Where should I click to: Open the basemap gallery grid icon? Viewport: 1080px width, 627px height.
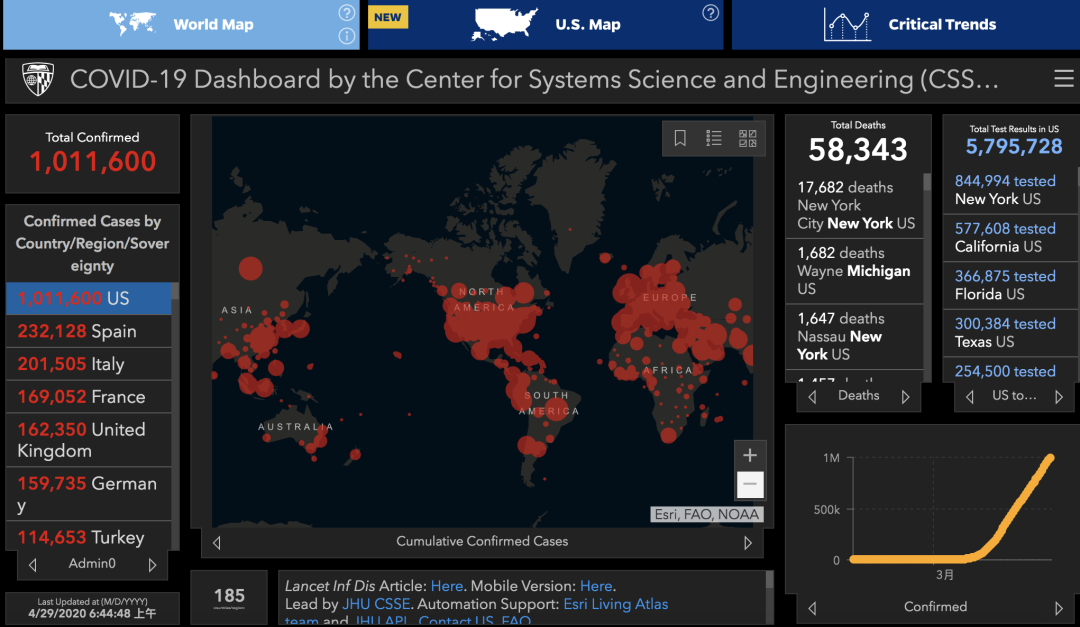pyautogui.click(x=747, y=138)
